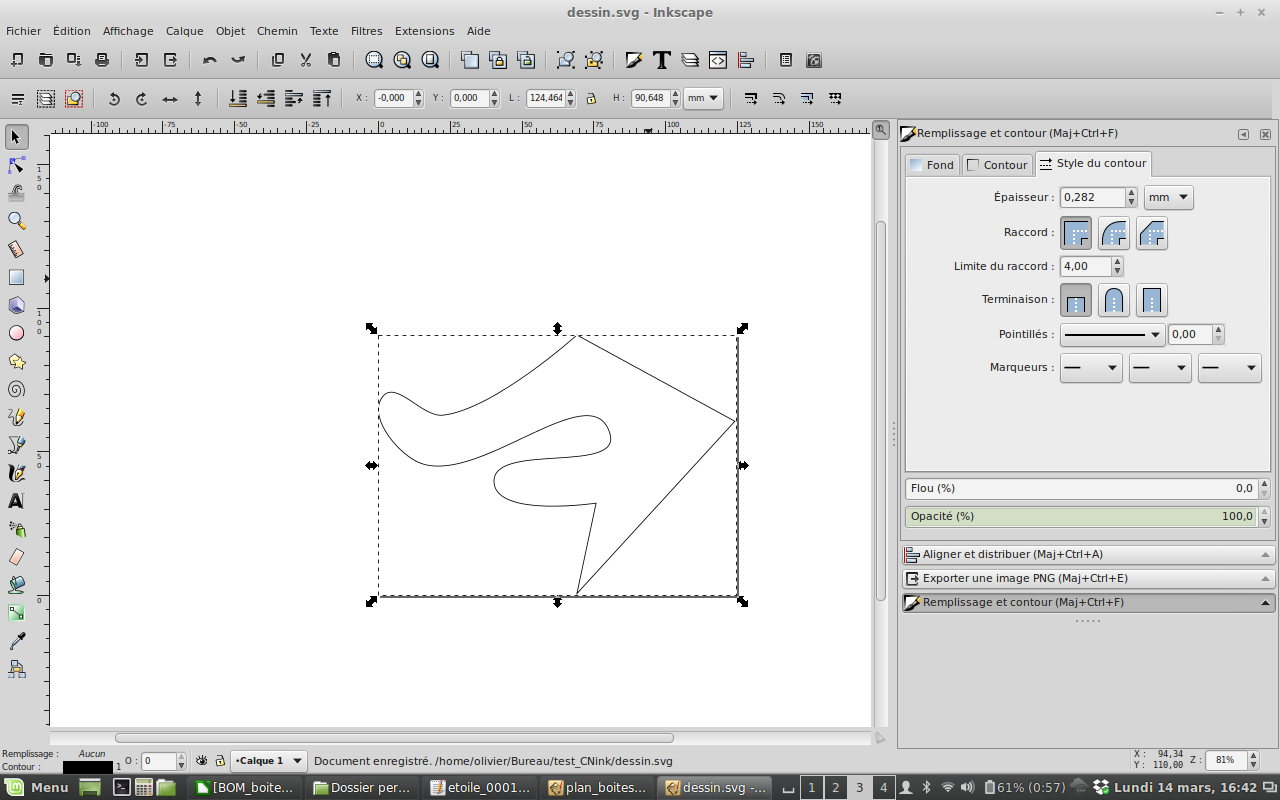
Task: Click the Limite du raccord field
Action: [x=1085, y=267]
